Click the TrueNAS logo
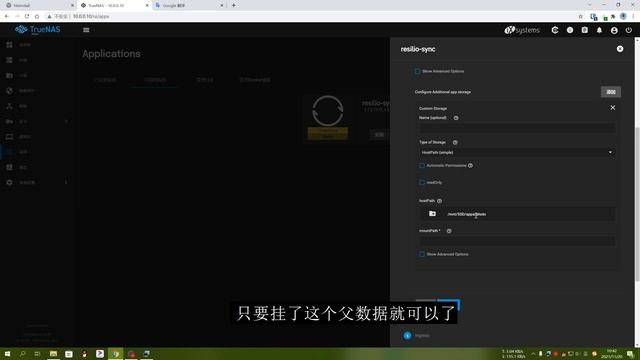The height and width of the screenshot is (360, 640). [38, 29]
